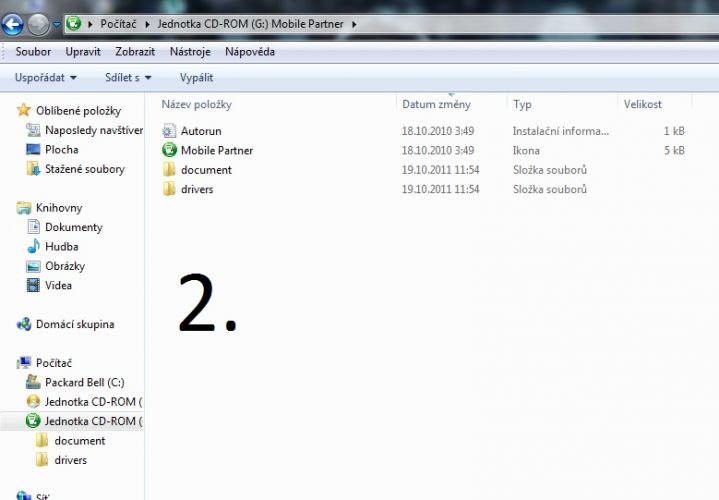This screenshot has width=719, height=500.
Task: Open Knihovny in navigation pane
Action: (59, 208)
